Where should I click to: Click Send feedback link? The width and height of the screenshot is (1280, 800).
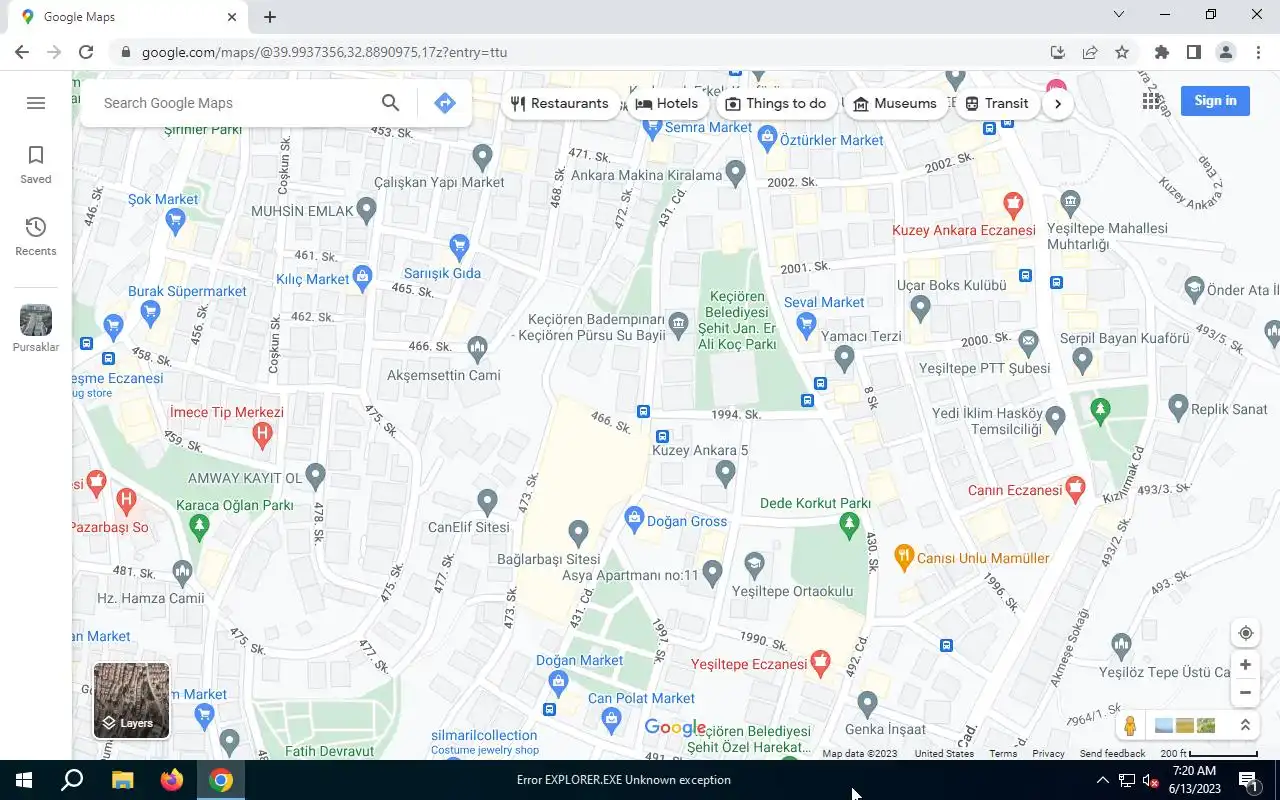pos(1112,754)
